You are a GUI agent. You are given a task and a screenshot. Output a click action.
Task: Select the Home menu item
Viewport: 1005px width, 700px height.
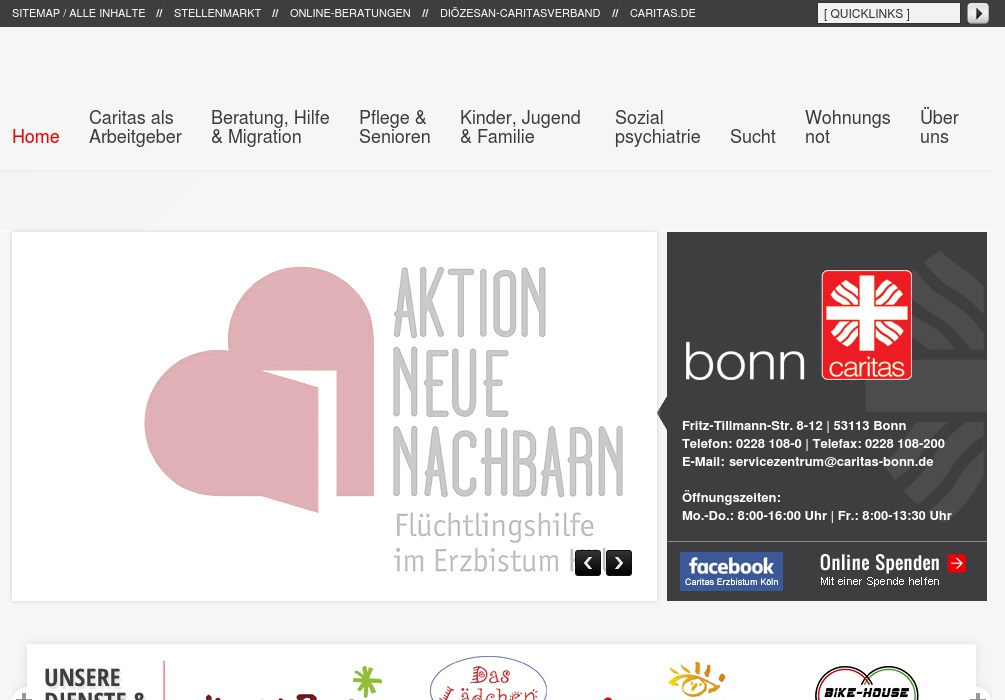[36, 137]
